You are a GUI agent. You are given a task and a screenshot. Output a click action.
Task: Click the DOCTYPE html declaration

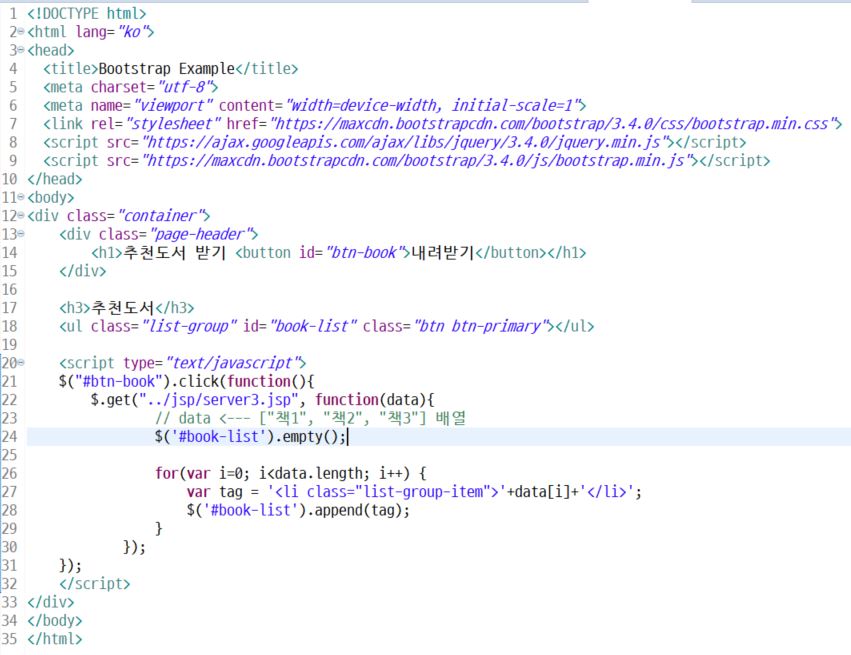coord(87,13)
